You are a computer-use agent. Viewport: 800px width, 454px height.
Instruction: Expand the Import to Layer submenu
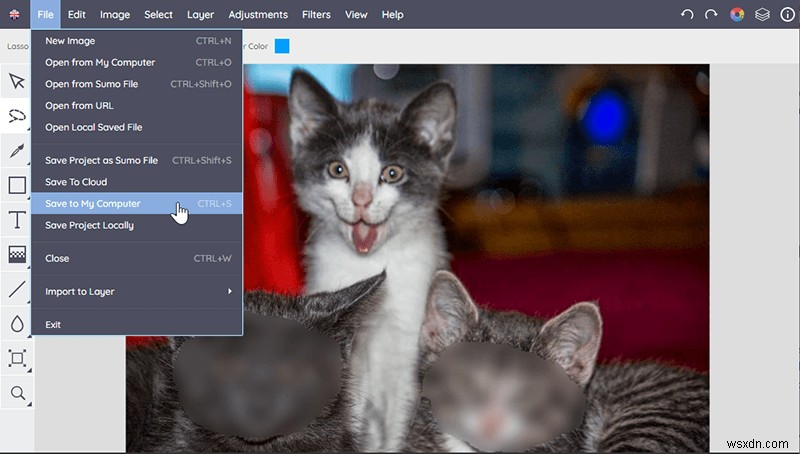pyautogui.click(x=137, y=292)
